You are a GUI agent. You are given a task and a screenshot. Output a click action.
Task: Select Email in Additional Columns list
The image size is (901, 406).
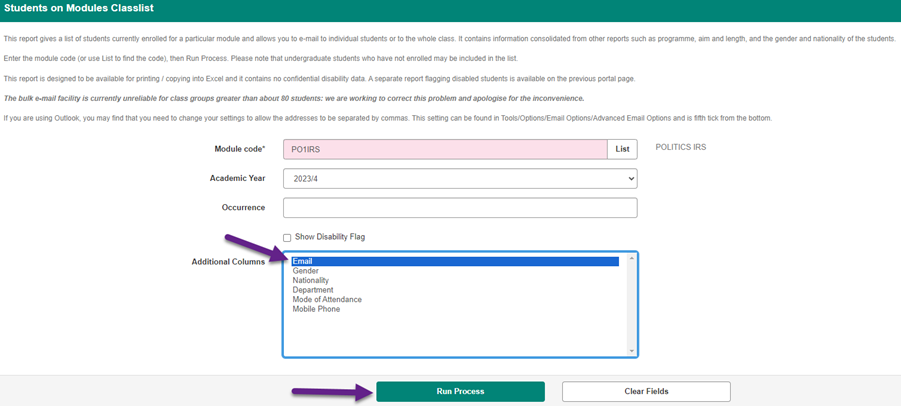tap(303, 262)
